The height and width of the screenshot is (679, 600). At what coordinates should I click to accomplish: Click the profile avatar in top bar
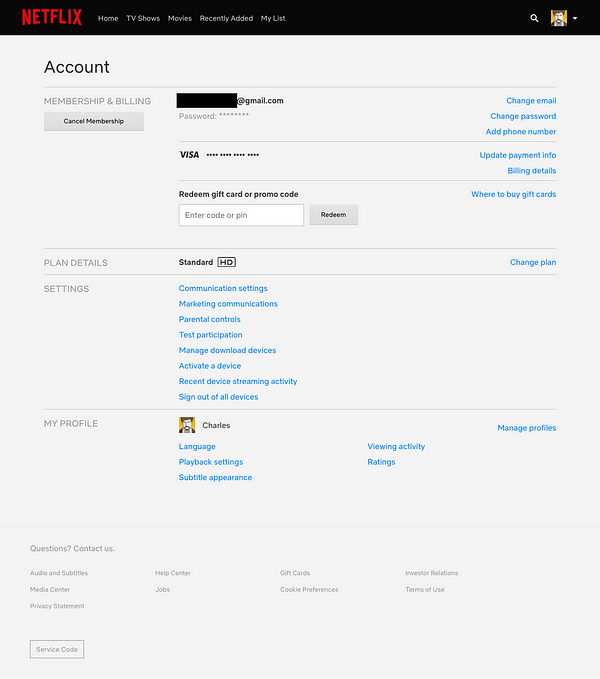[x=559, y=18]
